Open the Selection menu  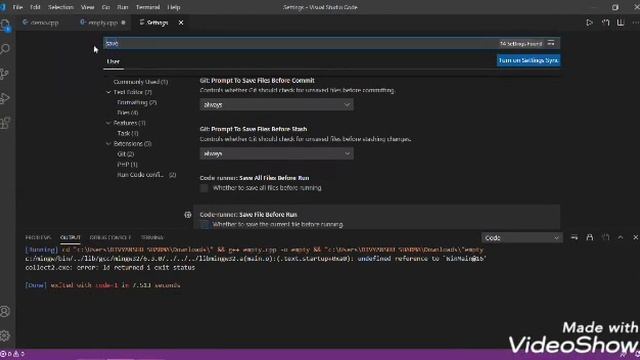(x=61, y=7)
